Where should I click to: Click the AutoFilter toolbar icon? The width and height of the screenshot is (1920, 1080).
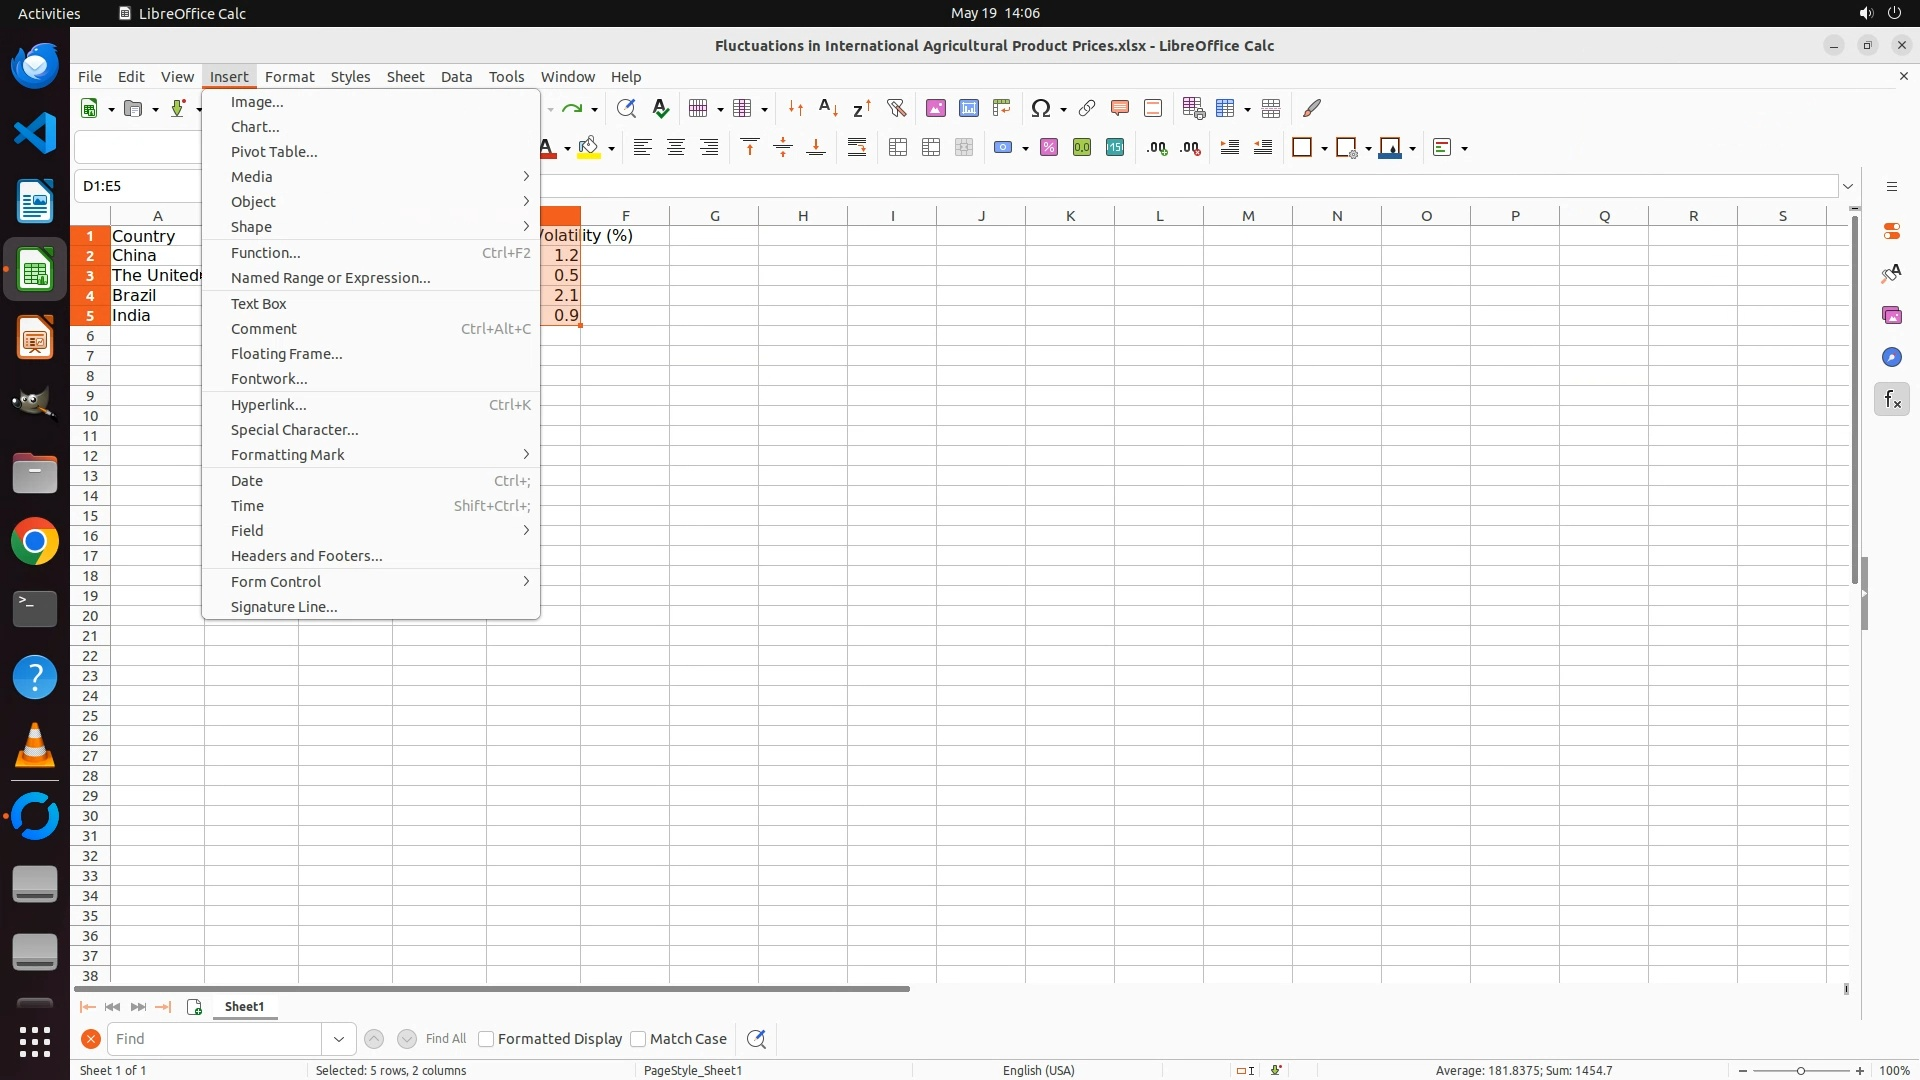(x=896, y=108)
